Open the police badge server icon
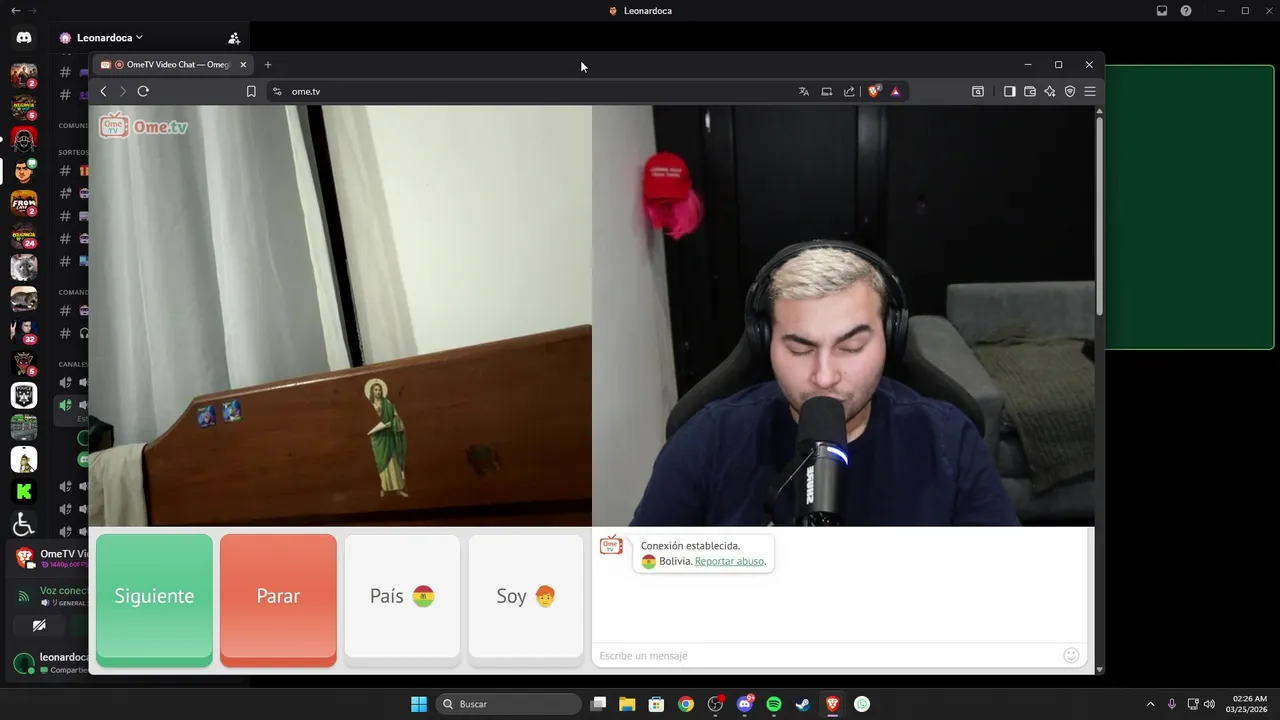Screen dimensions: 1280x720 (x=24, y=395)
